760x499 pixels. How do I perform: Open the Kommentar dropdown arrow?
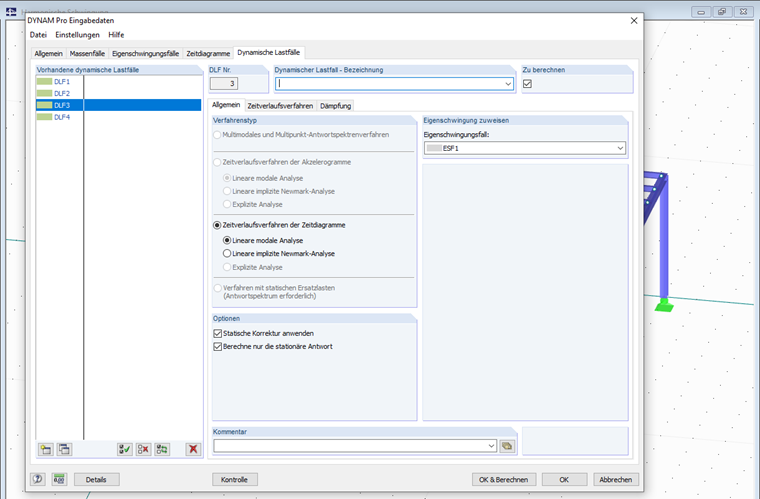491,446
